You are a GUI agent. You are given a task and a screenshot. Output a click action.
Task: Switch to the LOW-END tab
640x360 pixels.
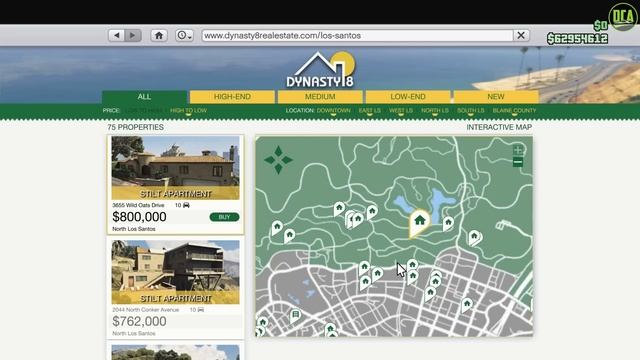pos(408,97)
